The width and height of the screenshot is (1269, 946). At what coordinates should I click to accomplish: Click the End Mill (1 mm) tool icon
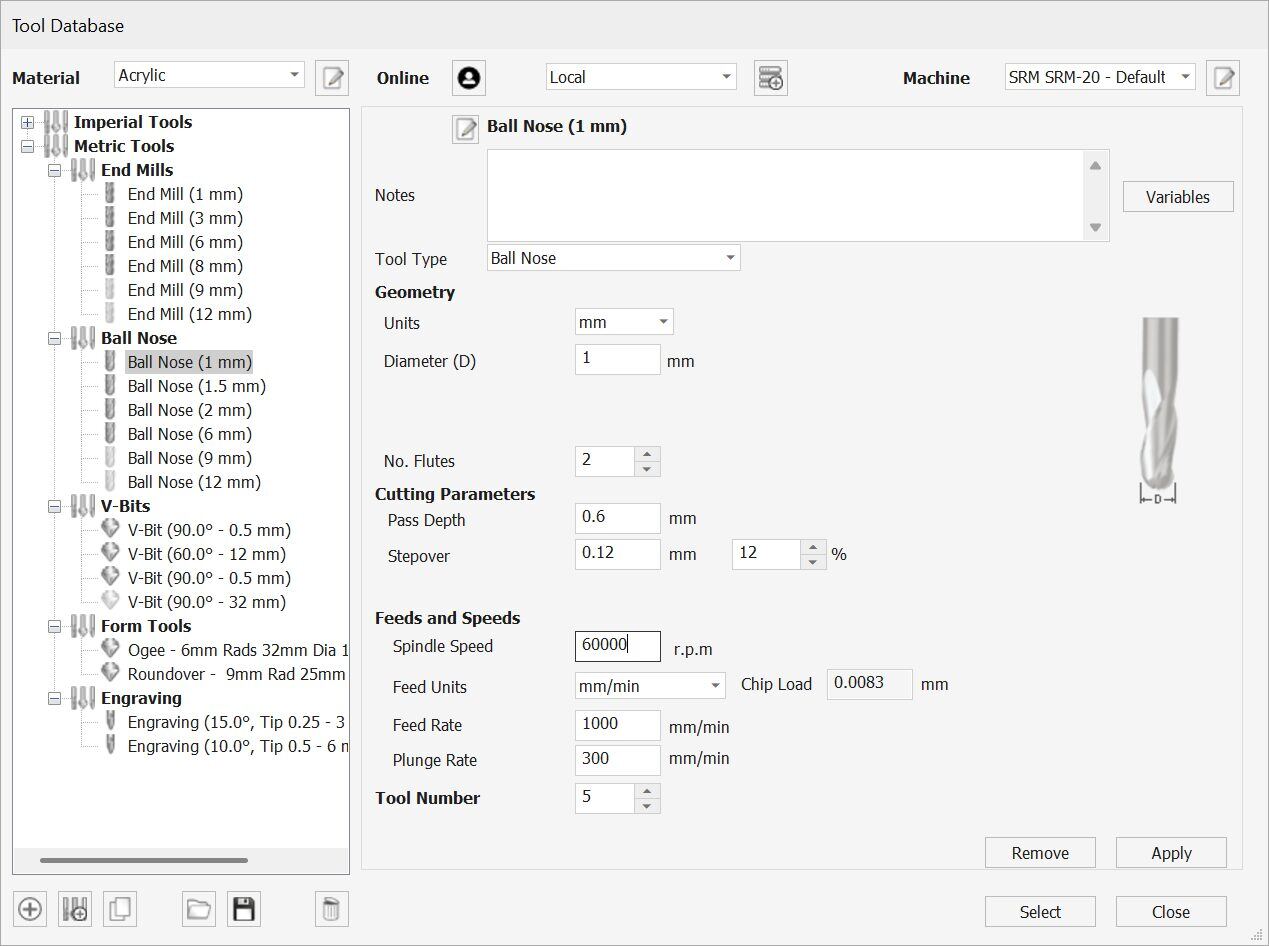tap(110, 194)
